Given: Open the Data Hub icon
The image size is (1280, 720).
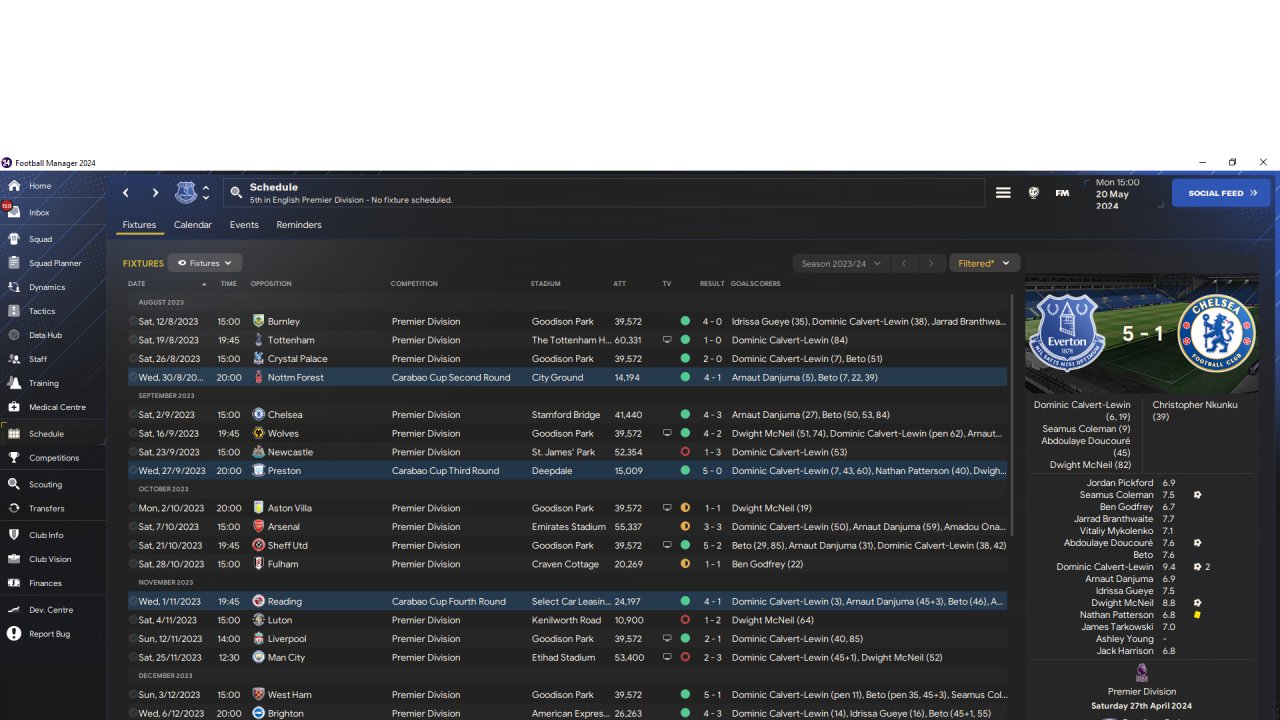Looking at the screenshot, I should [14, 335].
